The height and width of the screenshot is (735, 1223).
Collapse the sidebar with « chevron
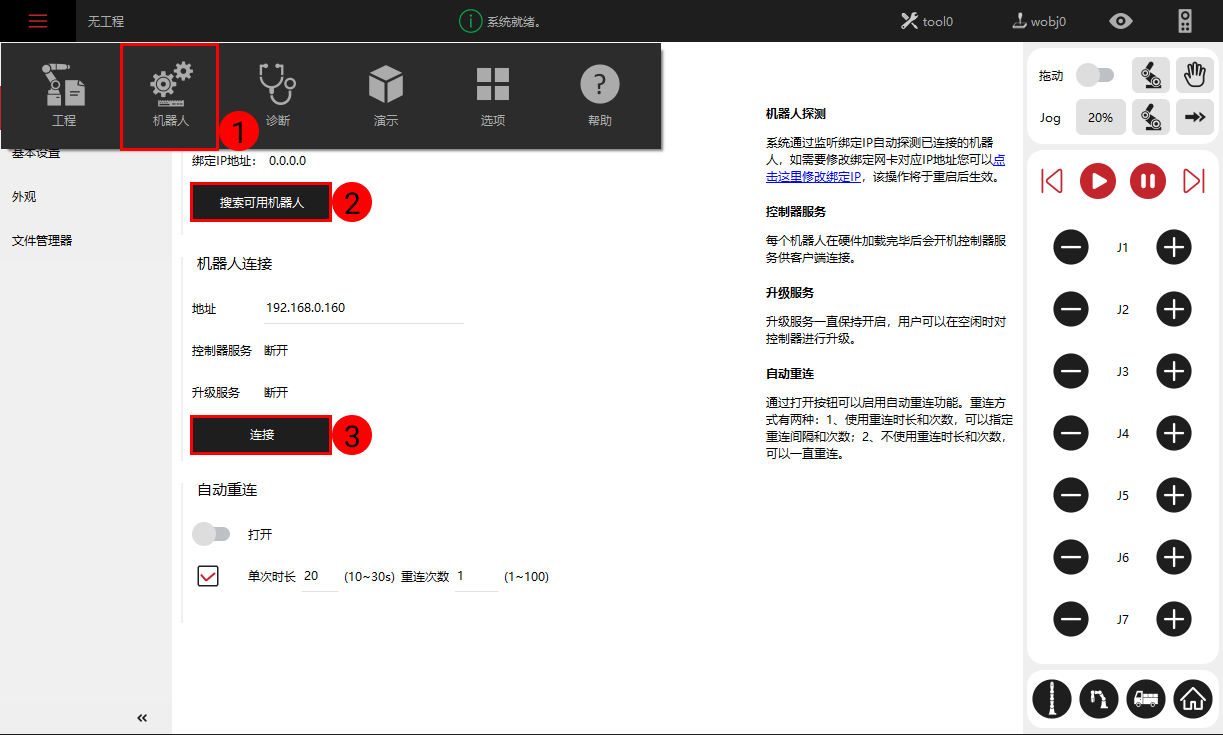coord(142,718)
